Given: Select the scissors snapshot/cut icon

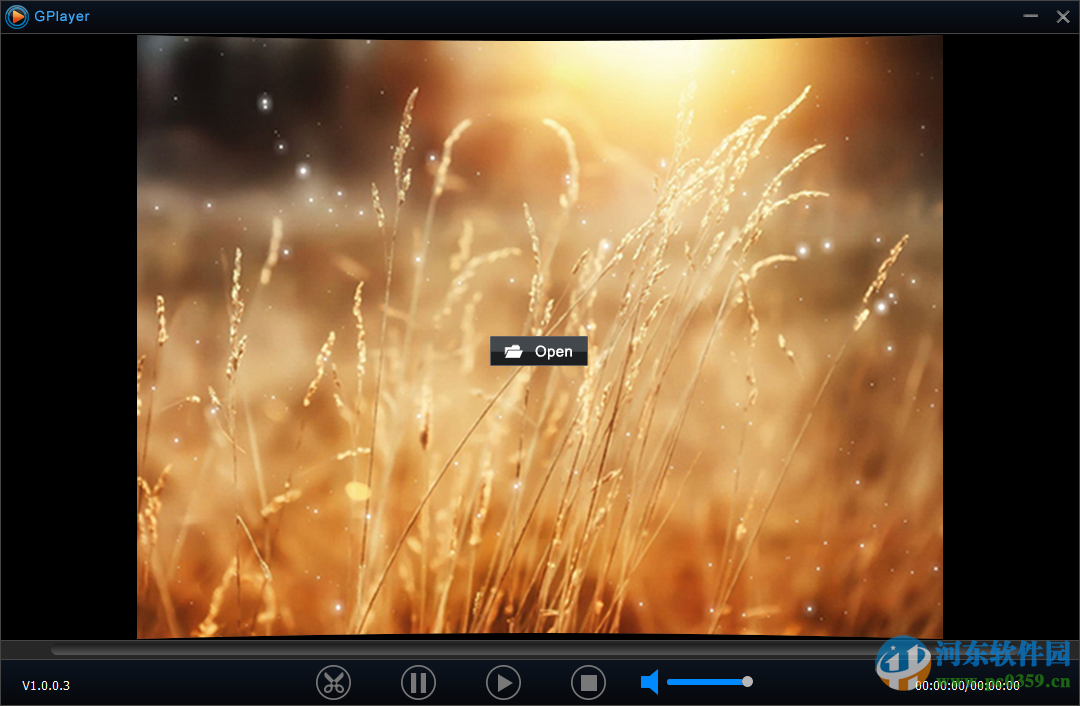Looking at the screenshot, I should click(333, 682).
